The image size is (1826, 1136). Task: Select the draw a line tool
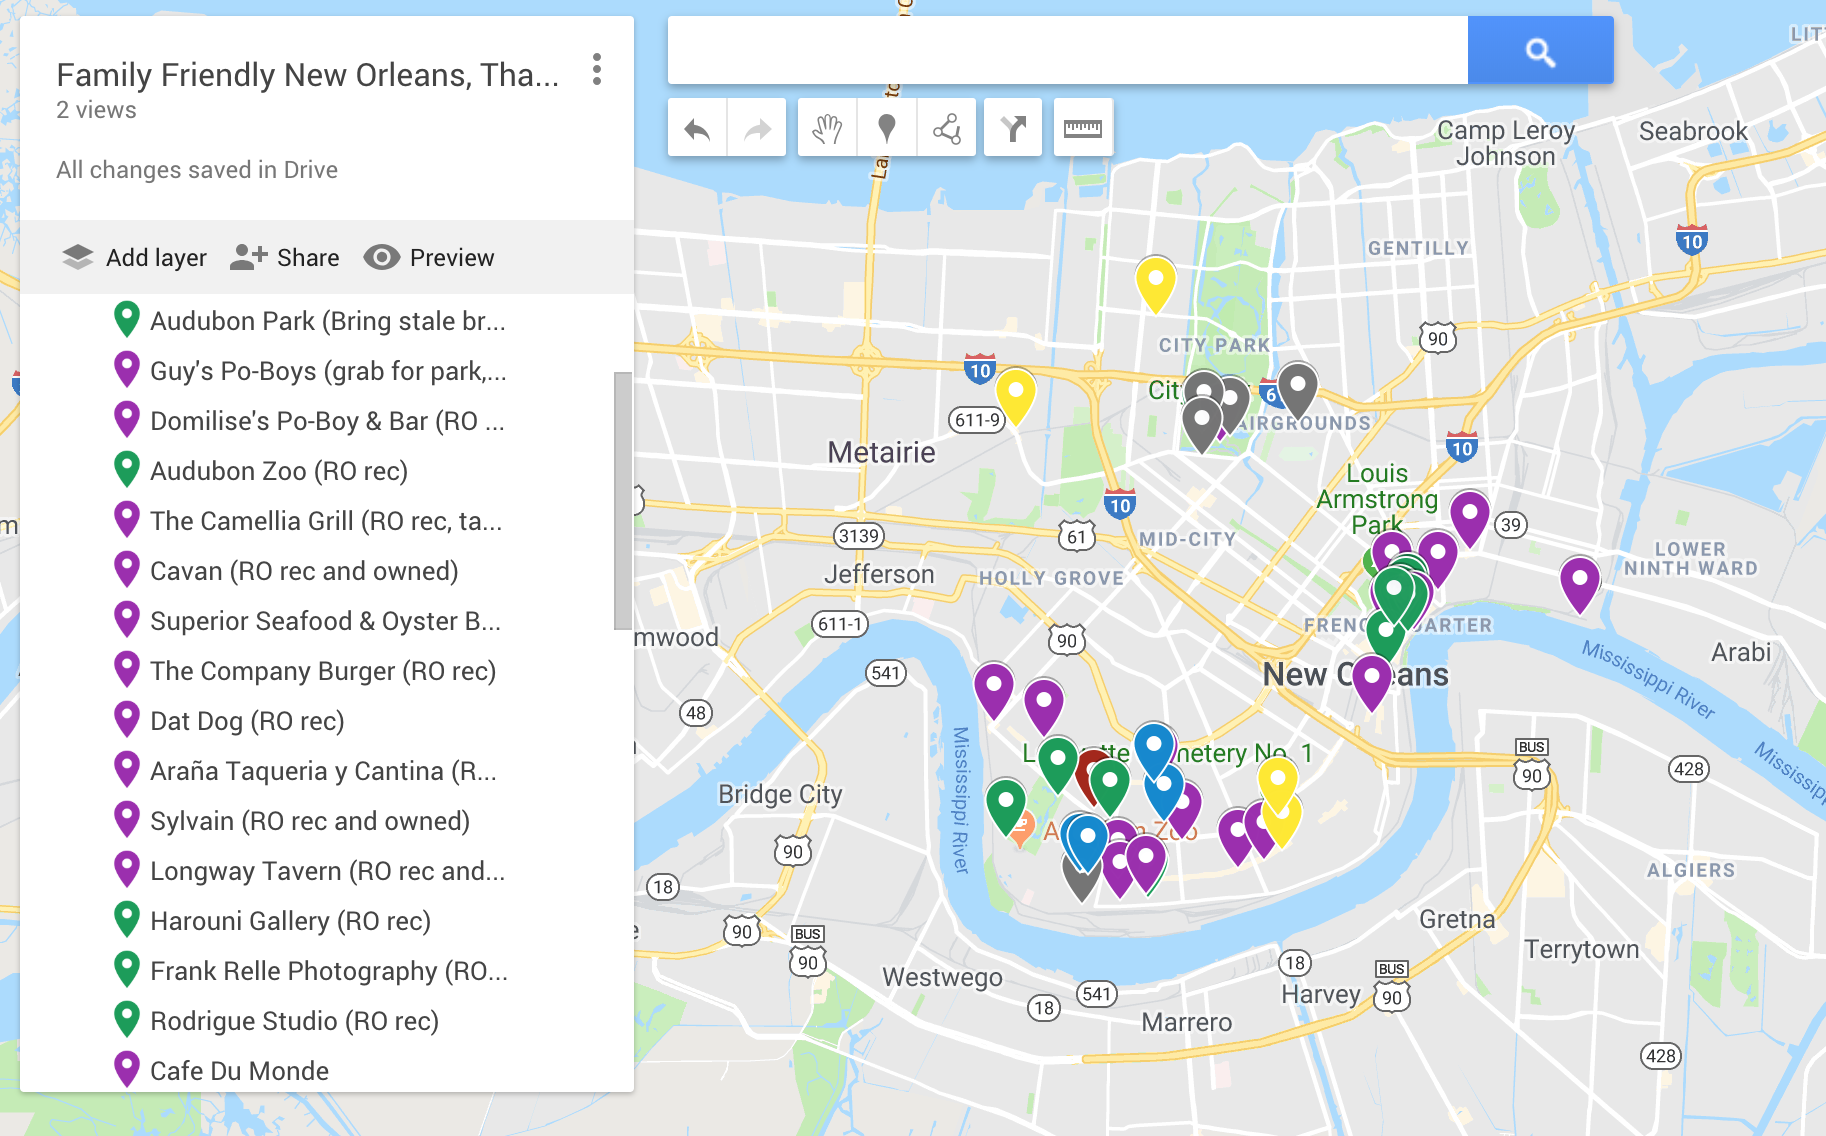946,128
